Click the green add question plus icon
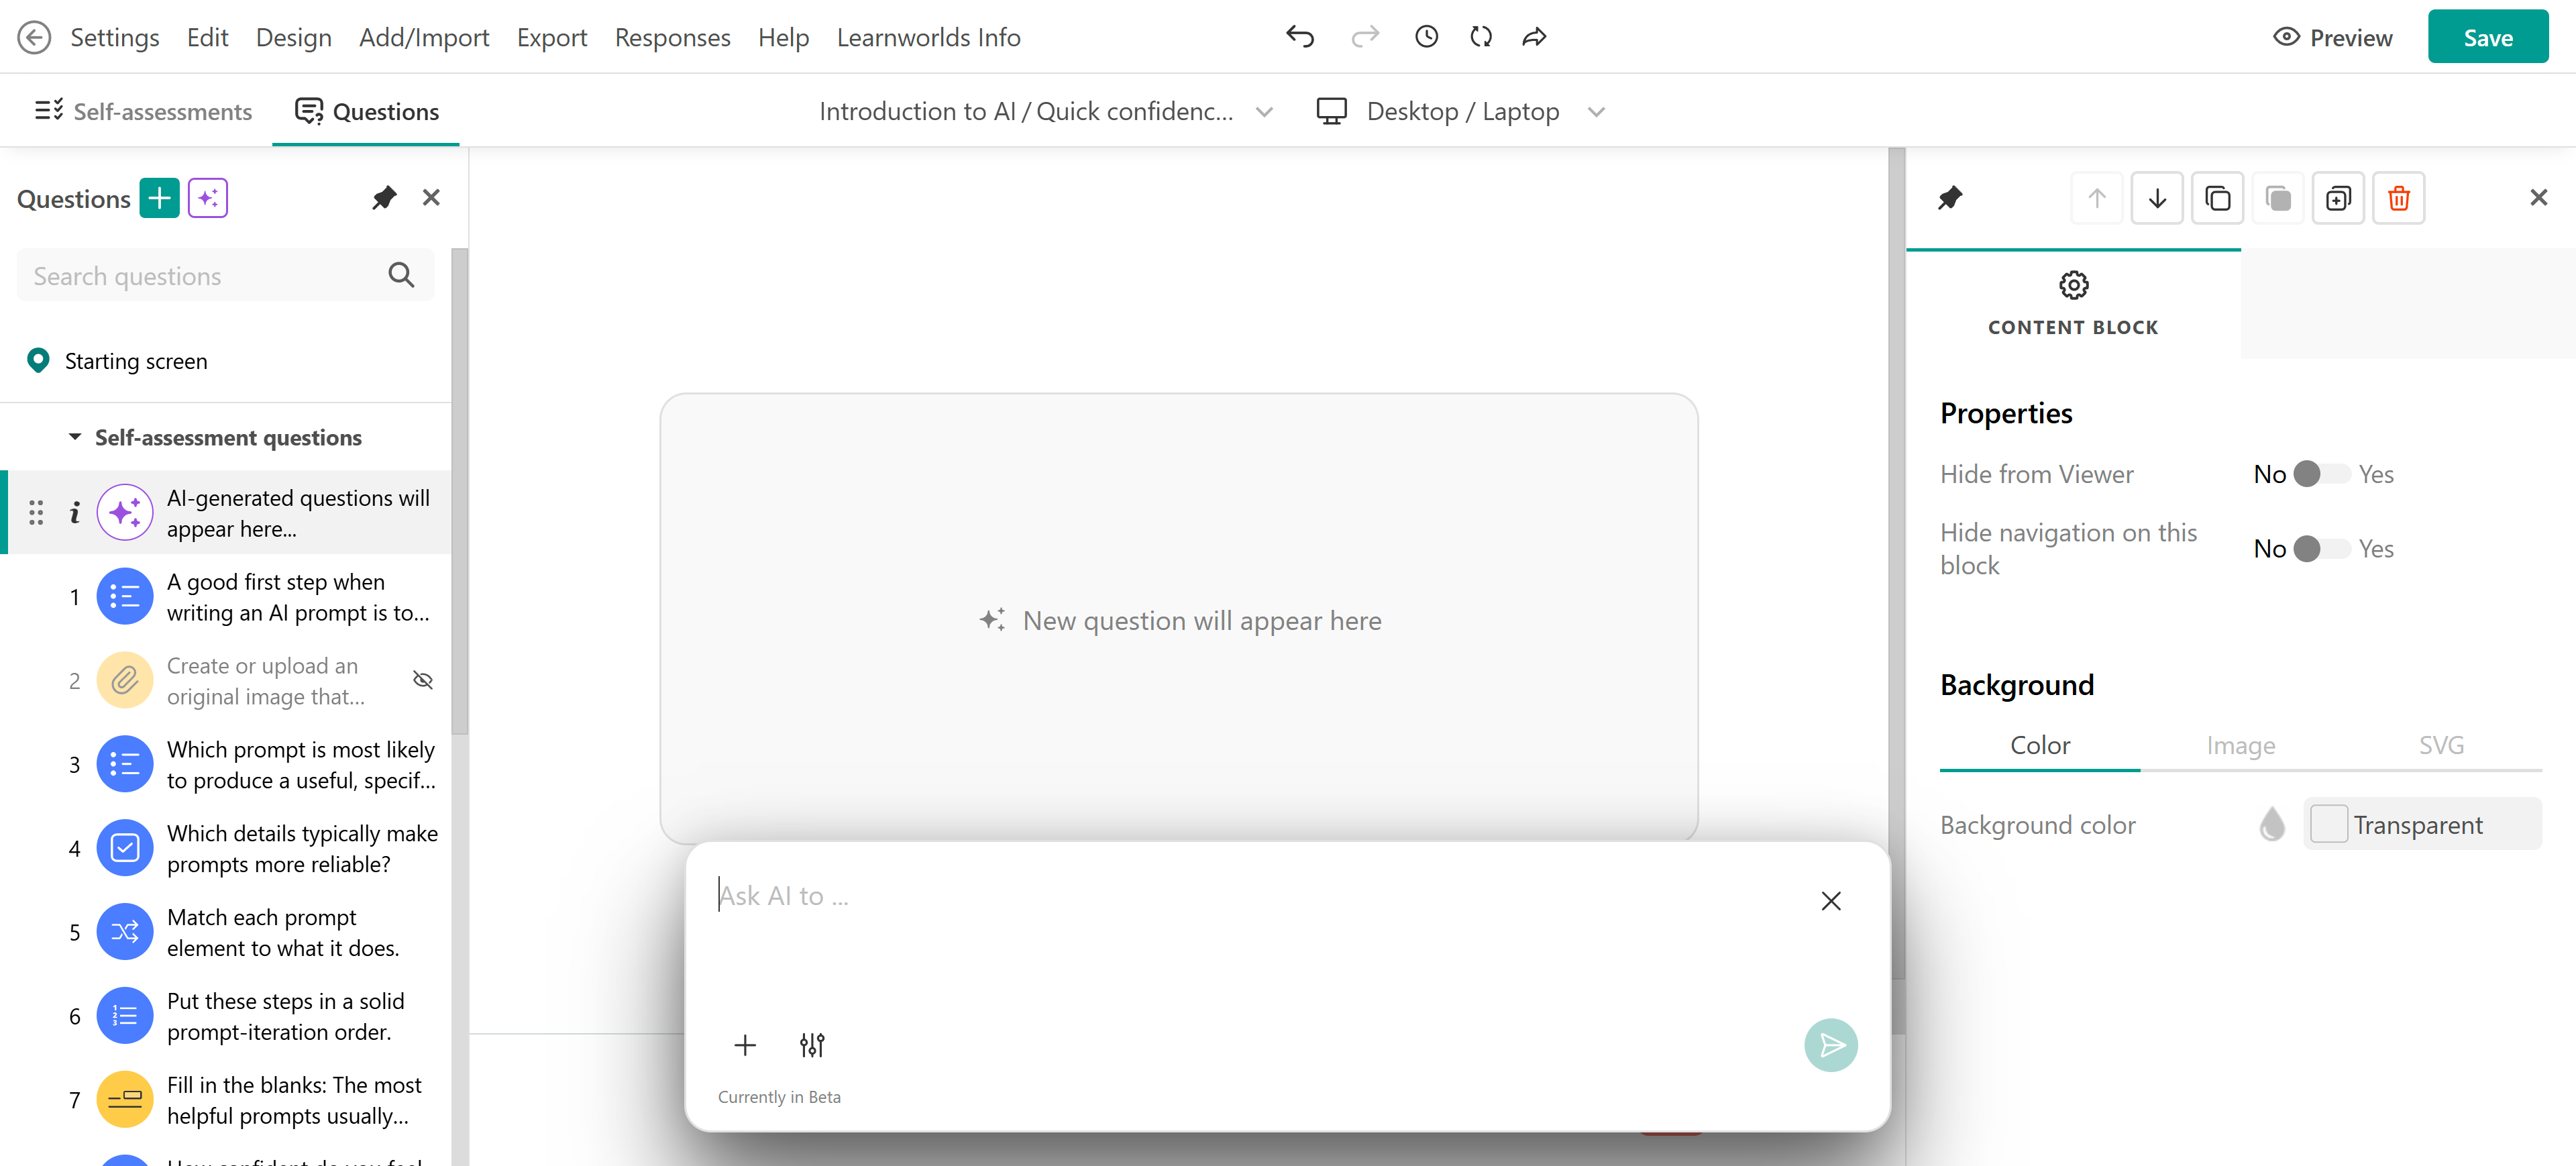2576x1166 pixels. point(159,198)
